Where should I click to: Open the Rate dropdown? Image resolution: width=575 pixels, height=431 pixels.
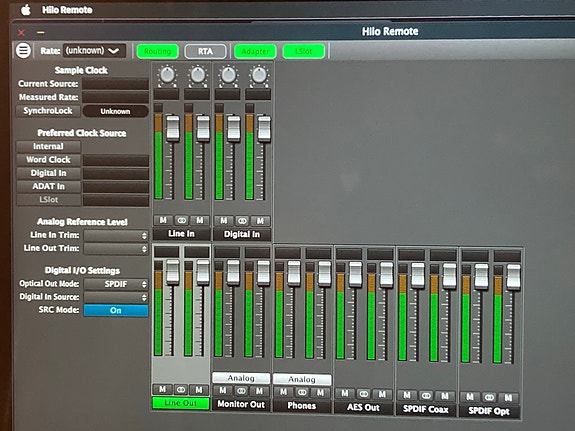click(94, 51)
